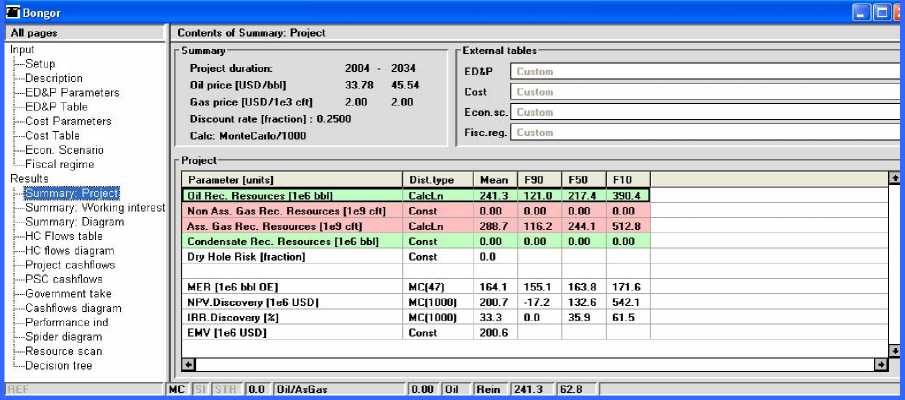Click the horizontal scroll right arrow

click(x=880, y=365)
